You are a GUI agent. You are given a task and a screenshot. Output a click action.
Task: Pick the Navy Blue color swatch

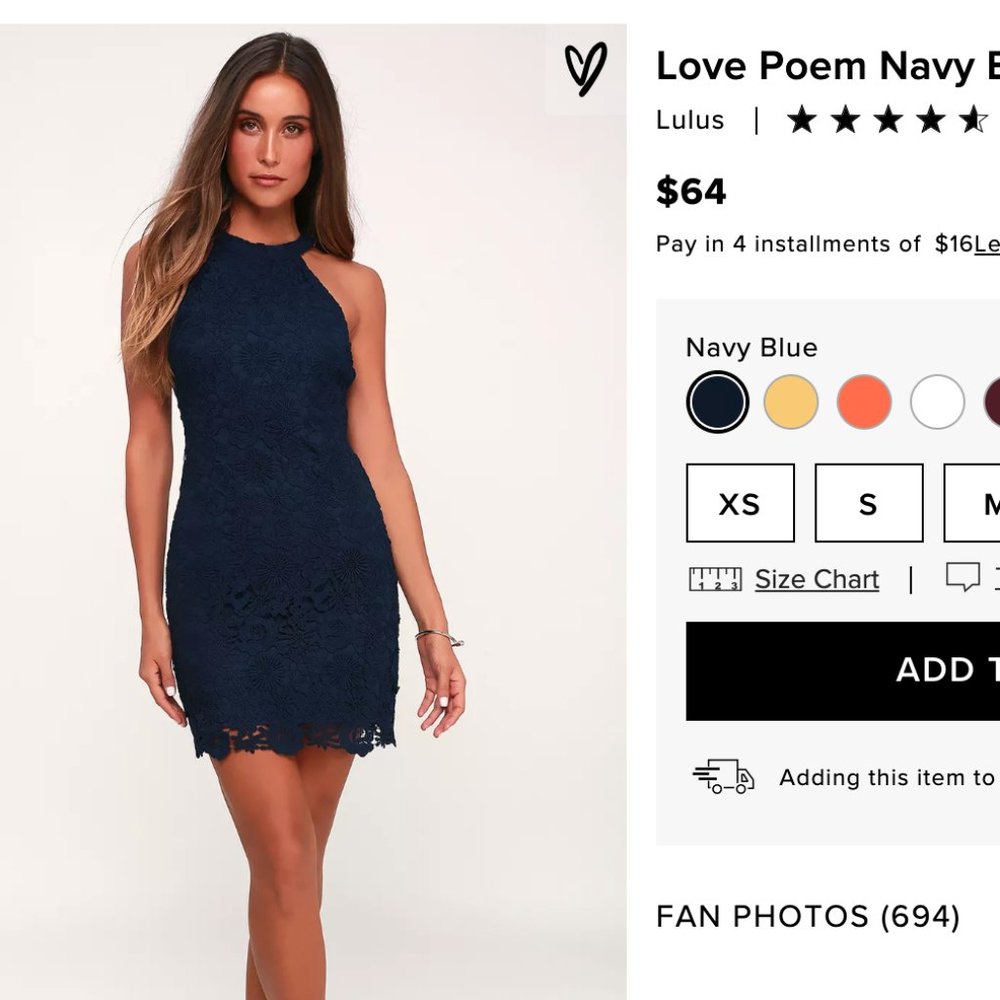pos(718,399)
